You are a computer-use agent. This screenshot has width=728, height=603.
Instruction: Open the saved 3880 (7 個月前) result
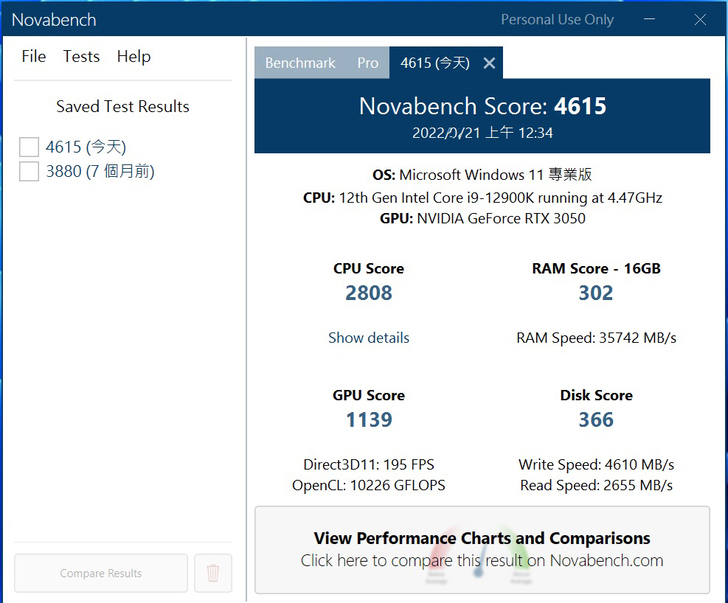click(100, 172)
